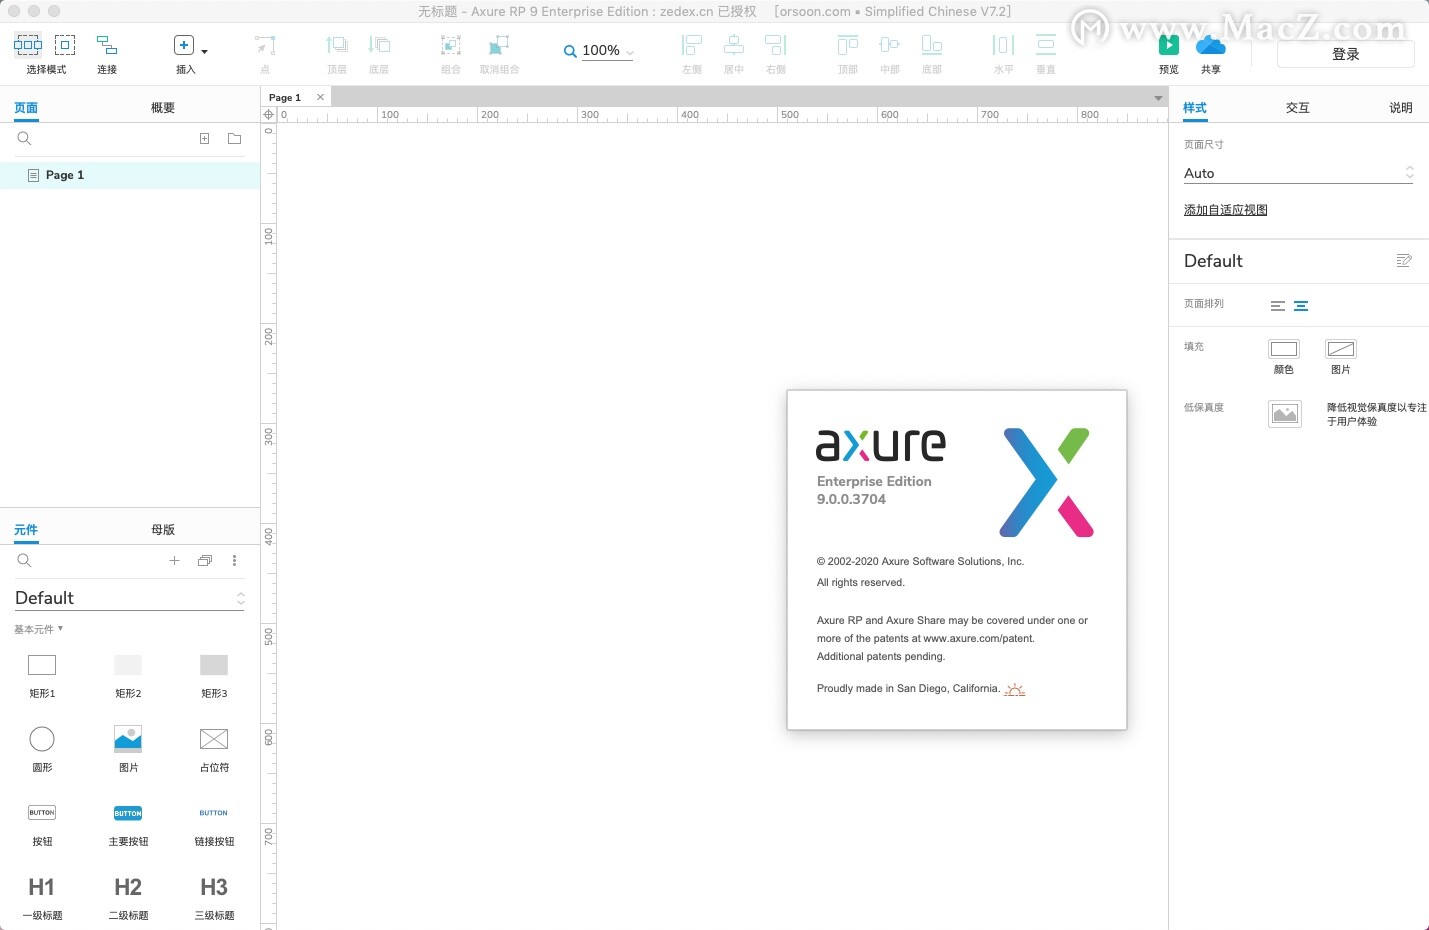
Task: Switch to the 母版 masters tab
Action: [x=163, y=530]
